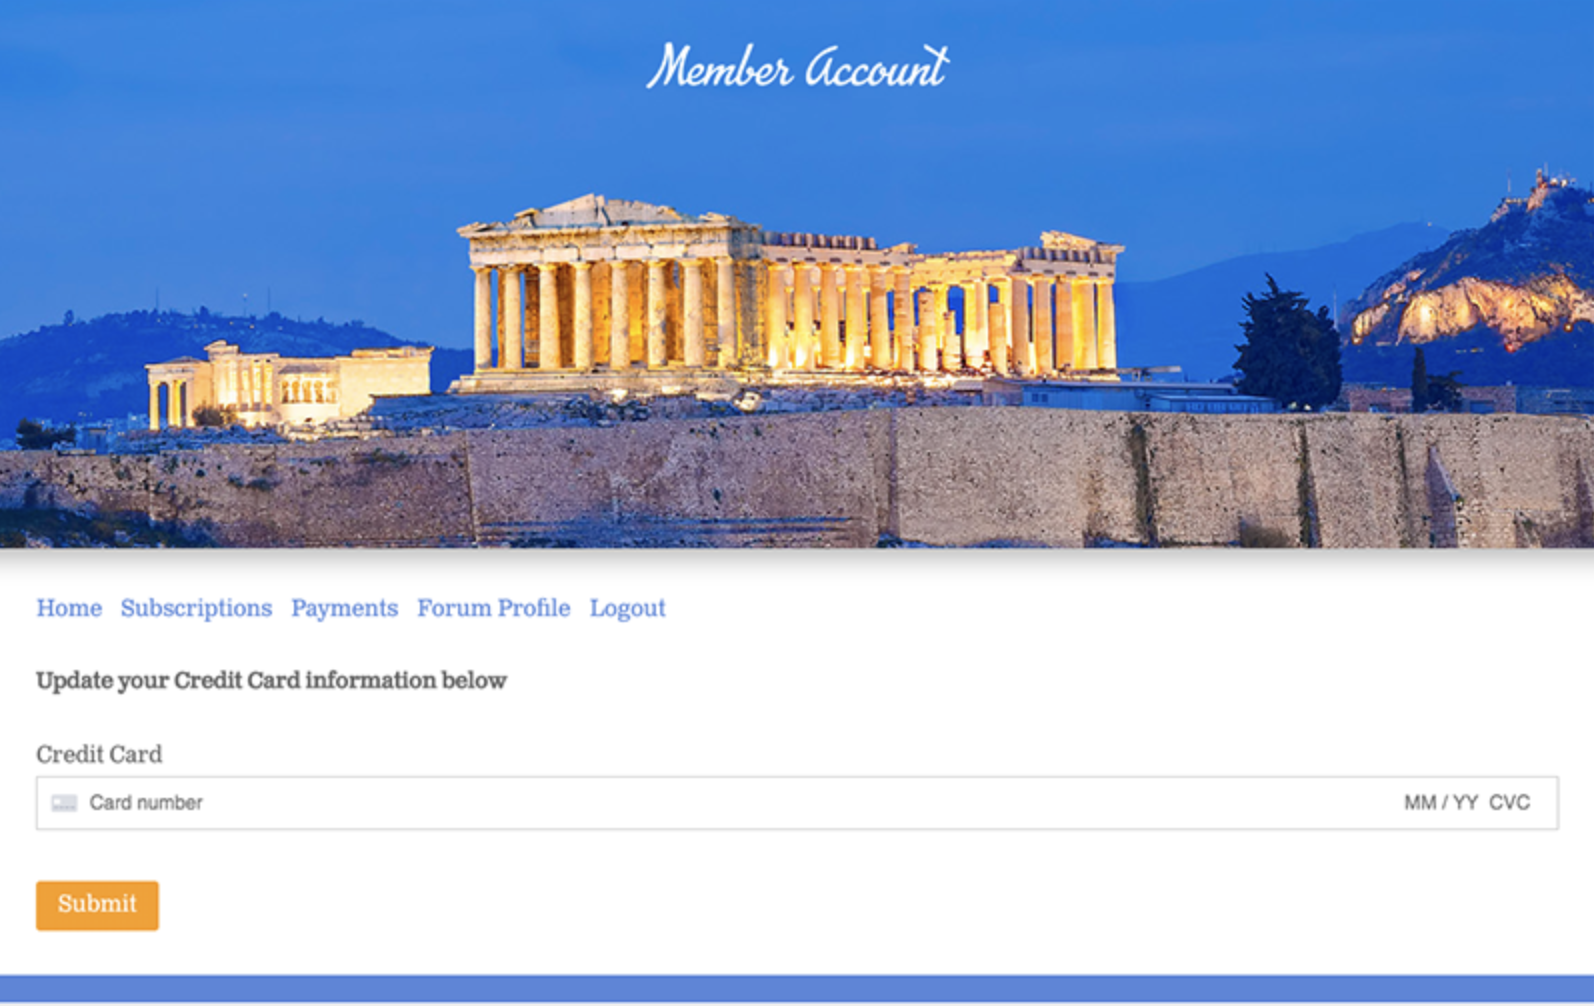Go to the Subscriptions page

[x=196, y=608]
